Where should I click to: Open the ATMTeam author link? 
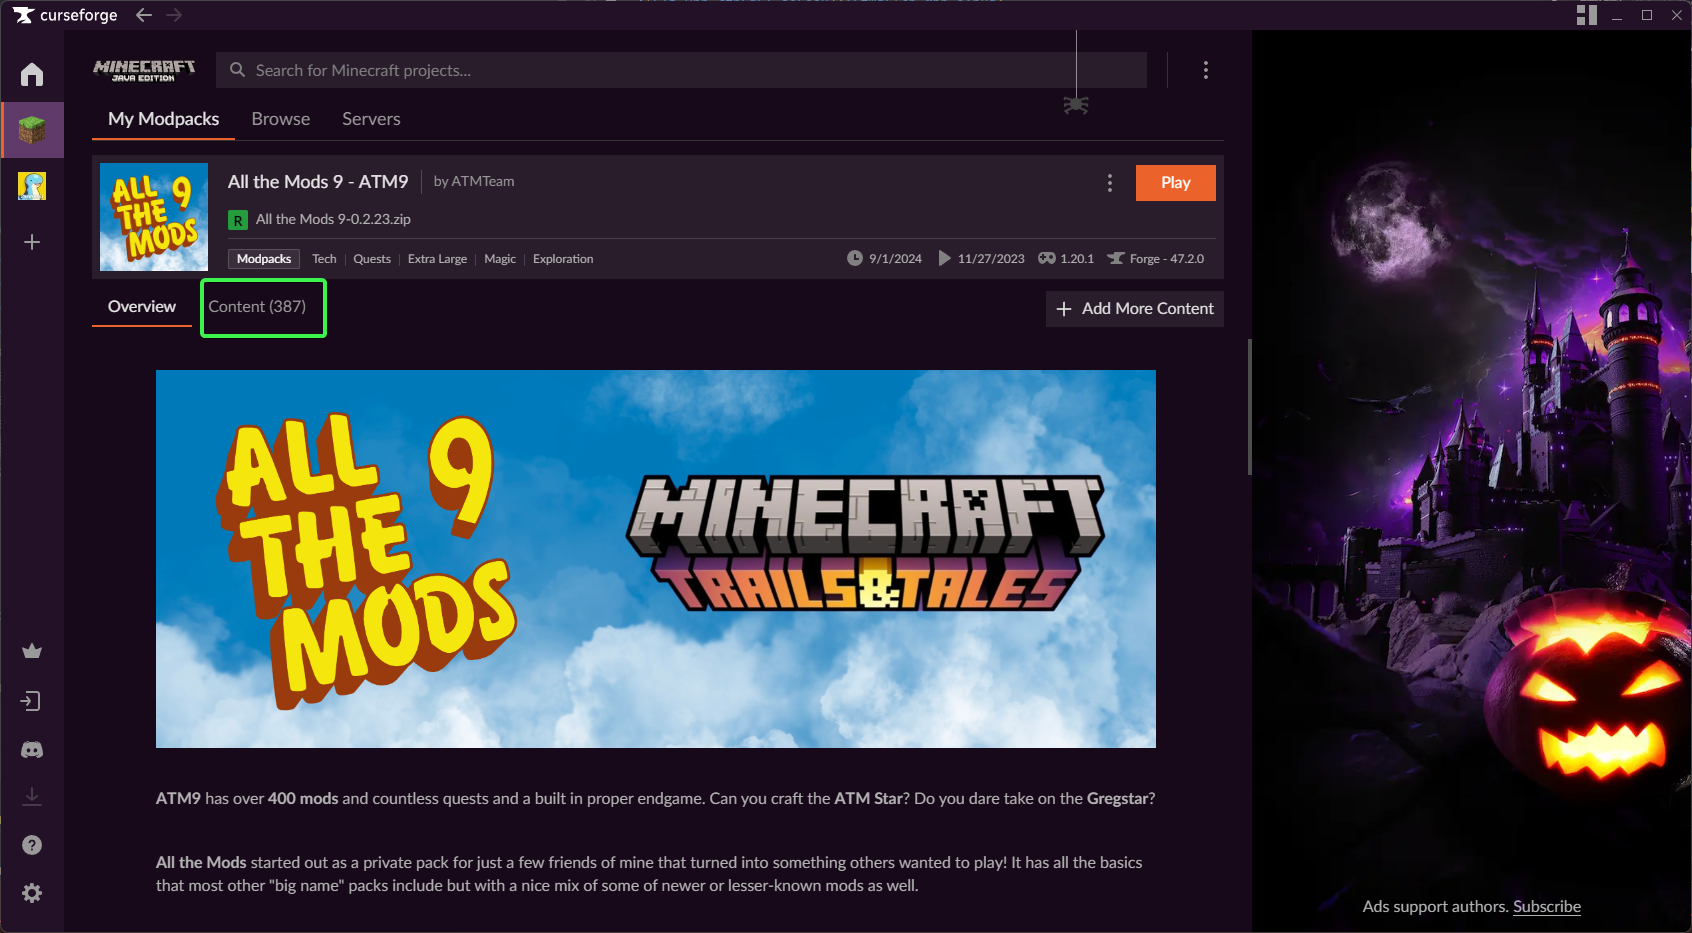point(482,182)
